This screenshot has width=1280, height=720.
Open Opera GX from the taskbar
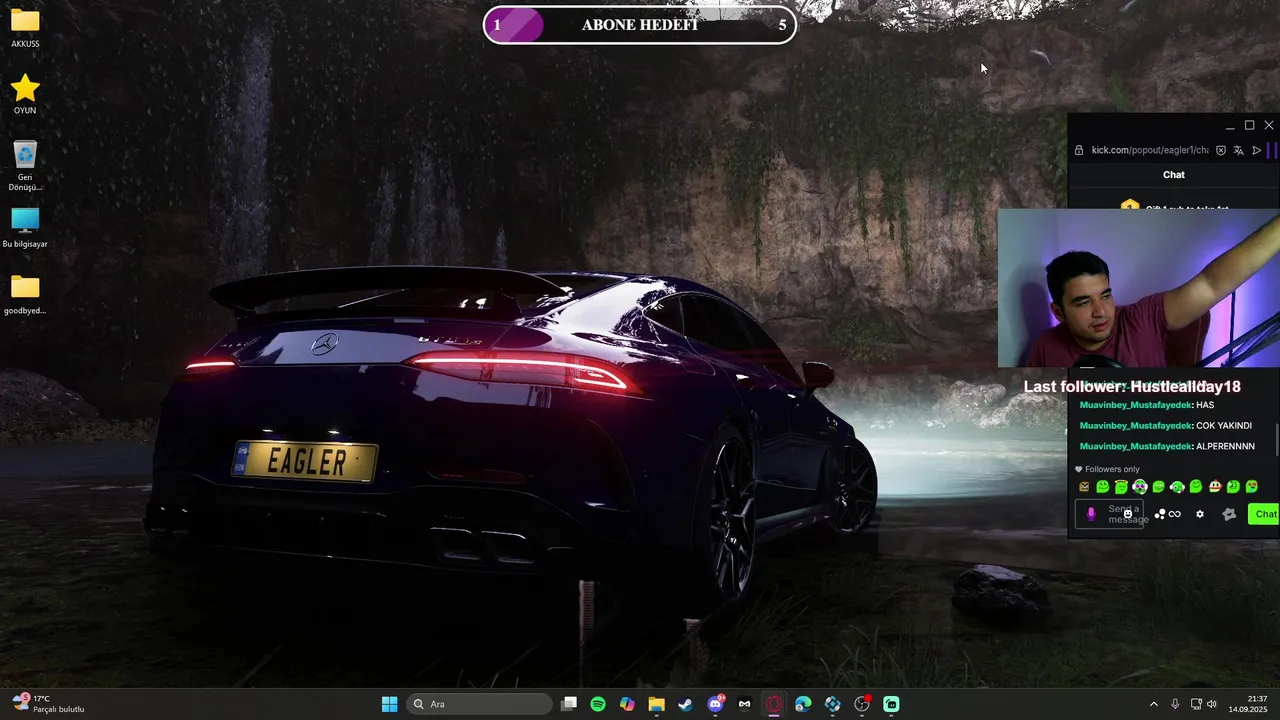[x=773, y=704]
